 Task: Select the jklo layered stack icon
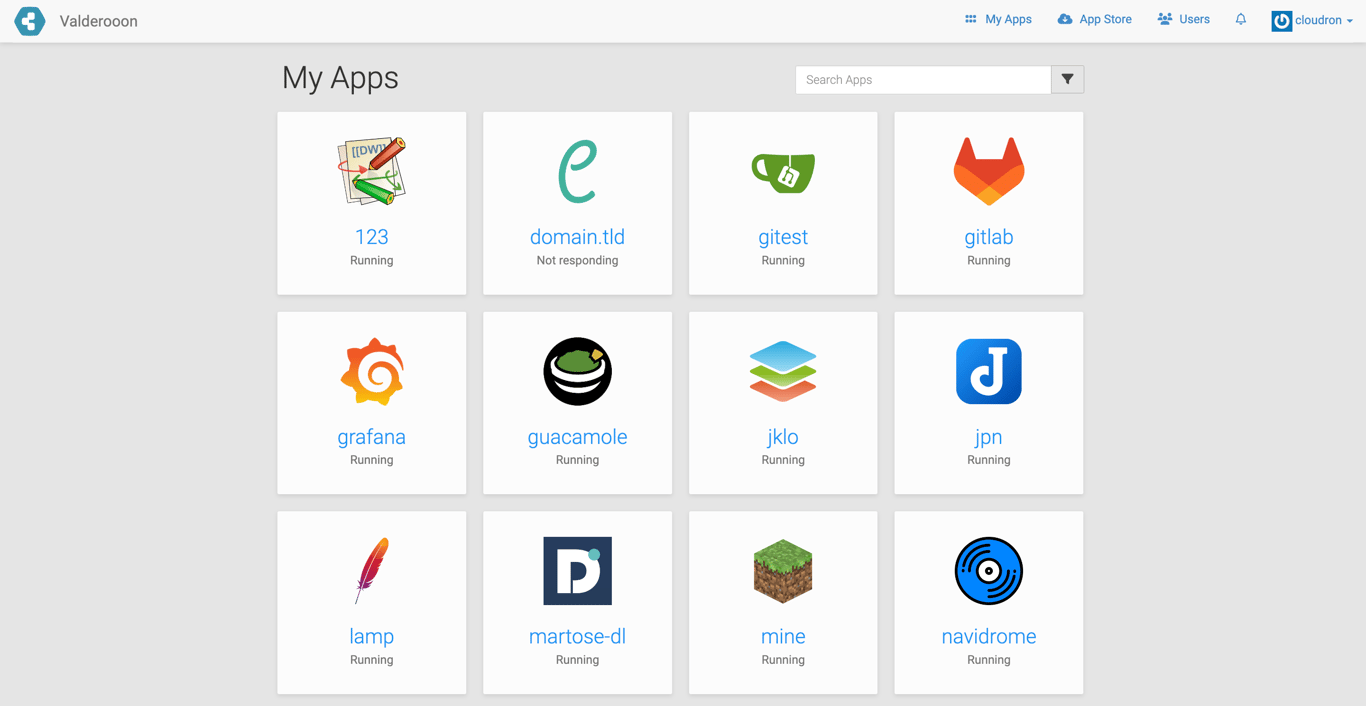click(x=783, y=371)
